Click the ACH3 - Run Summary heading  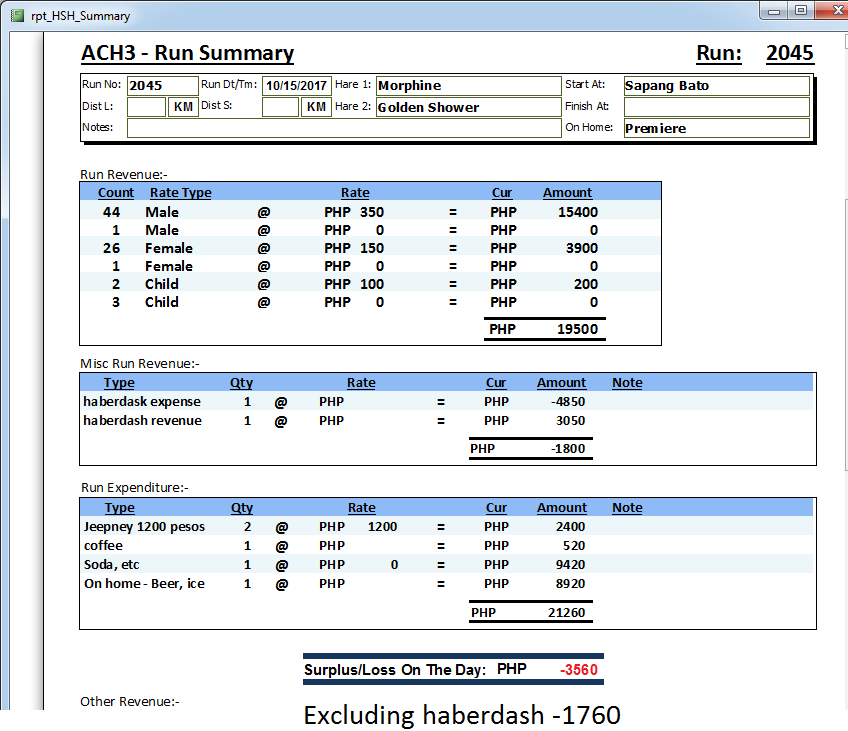(x=187, y=54)
